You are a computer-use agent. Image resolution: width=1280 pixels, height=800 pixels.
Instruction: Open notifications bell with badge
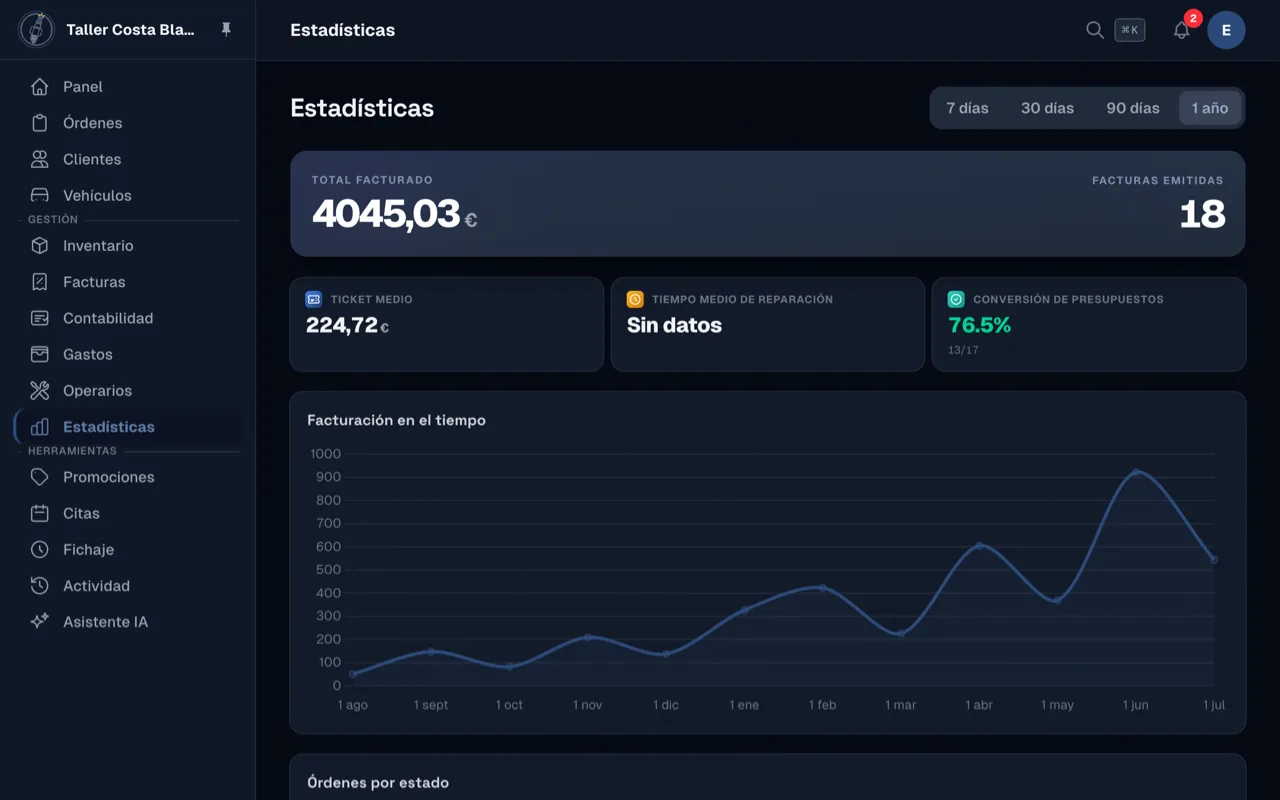(1182, 30)
